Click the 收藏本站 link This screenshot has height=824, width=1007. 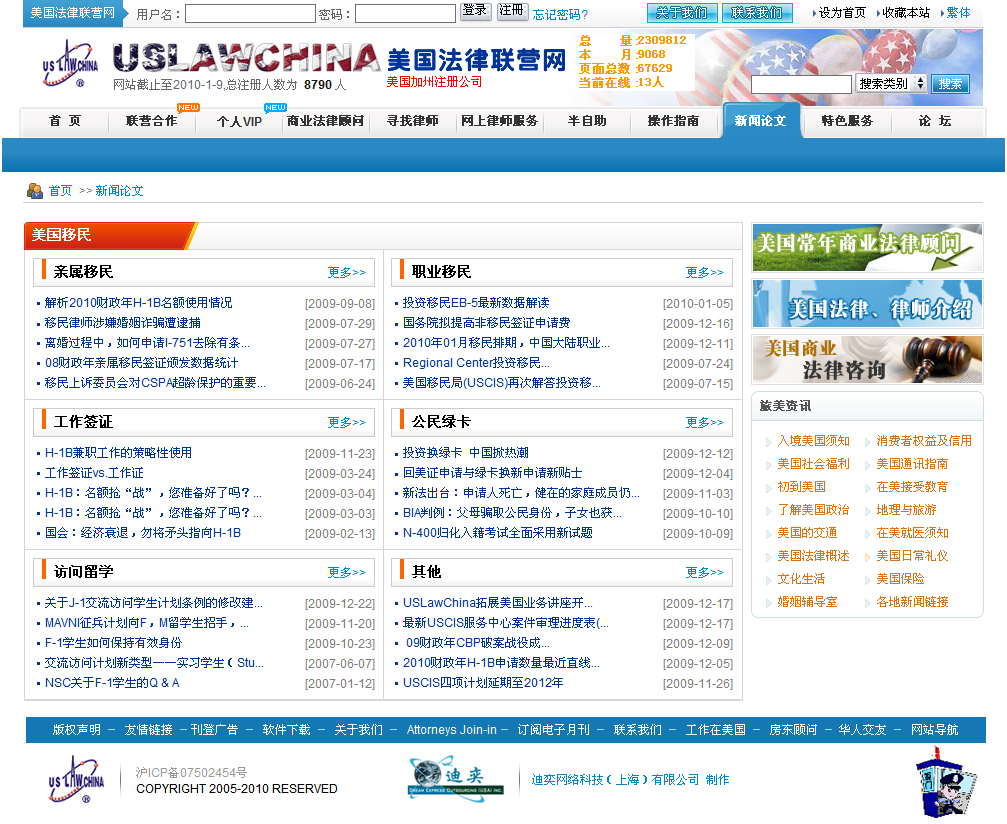(x=906, y=13)
